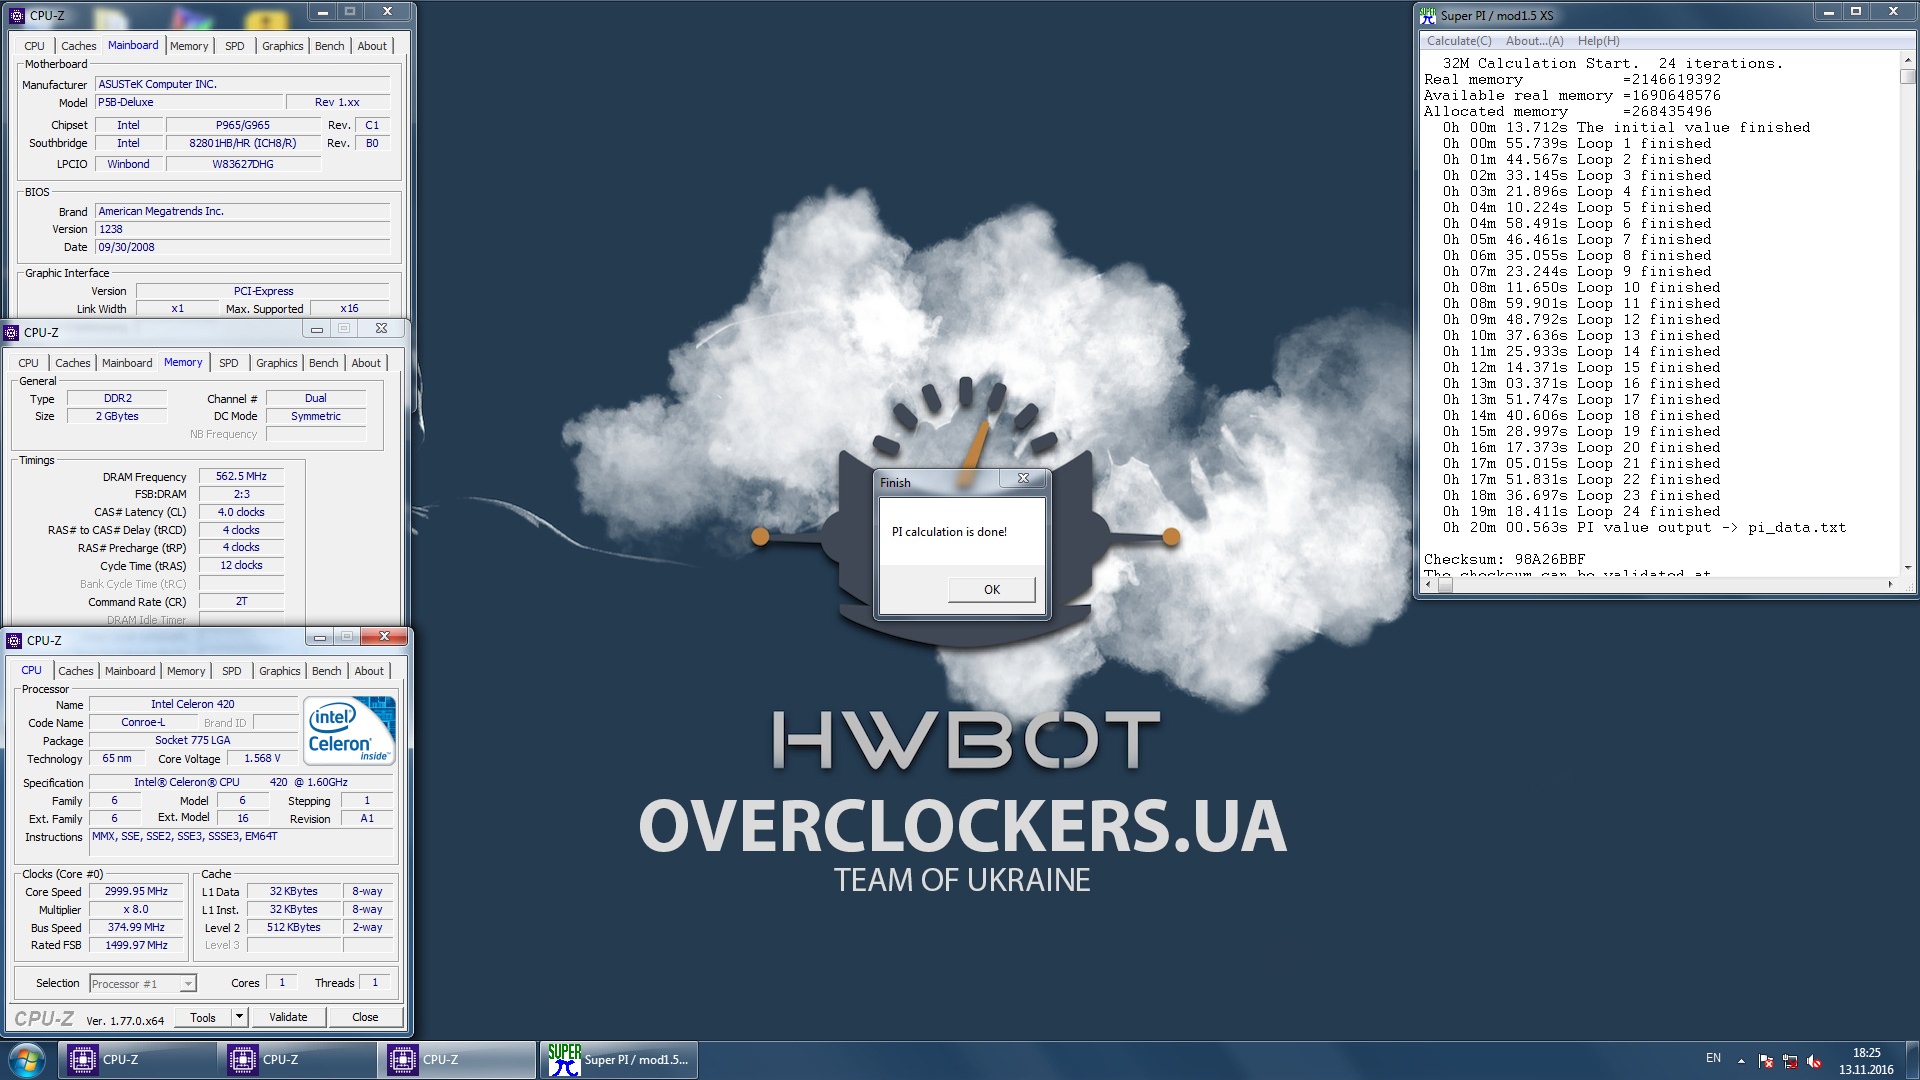Close the Finish dialog with X

[x=1023, y=478]
